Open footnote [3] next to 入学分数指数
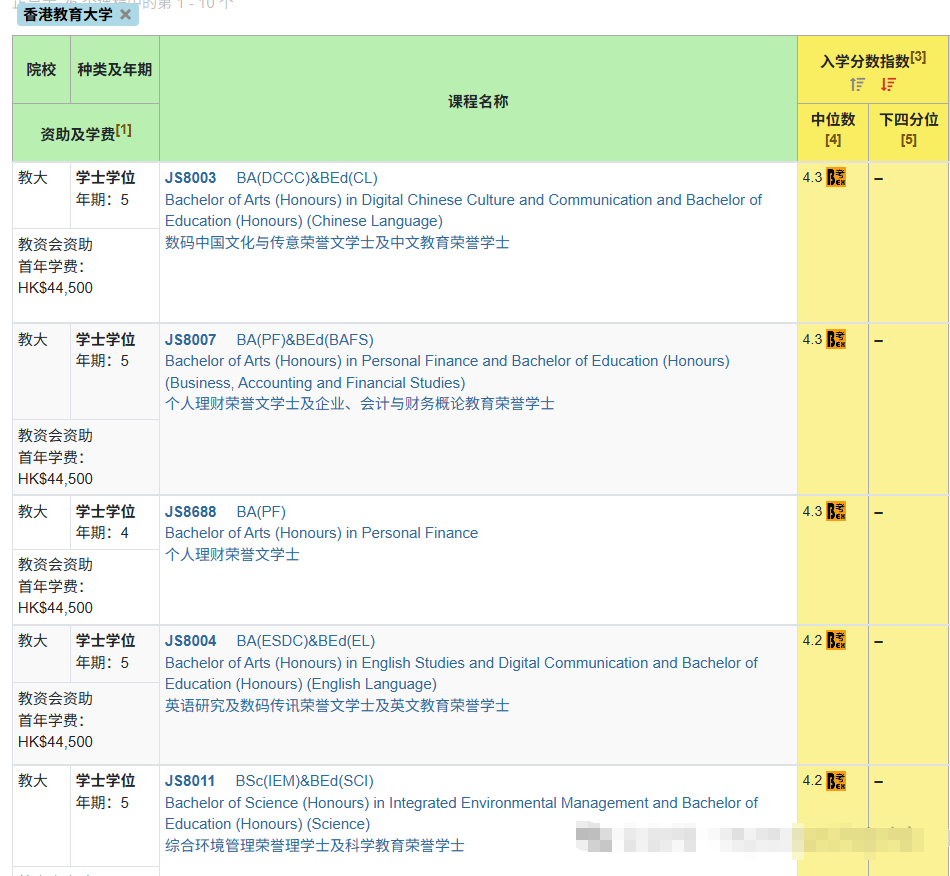Image resolution: width=950 pixels, height=876 pixels. tap(918, 57)
